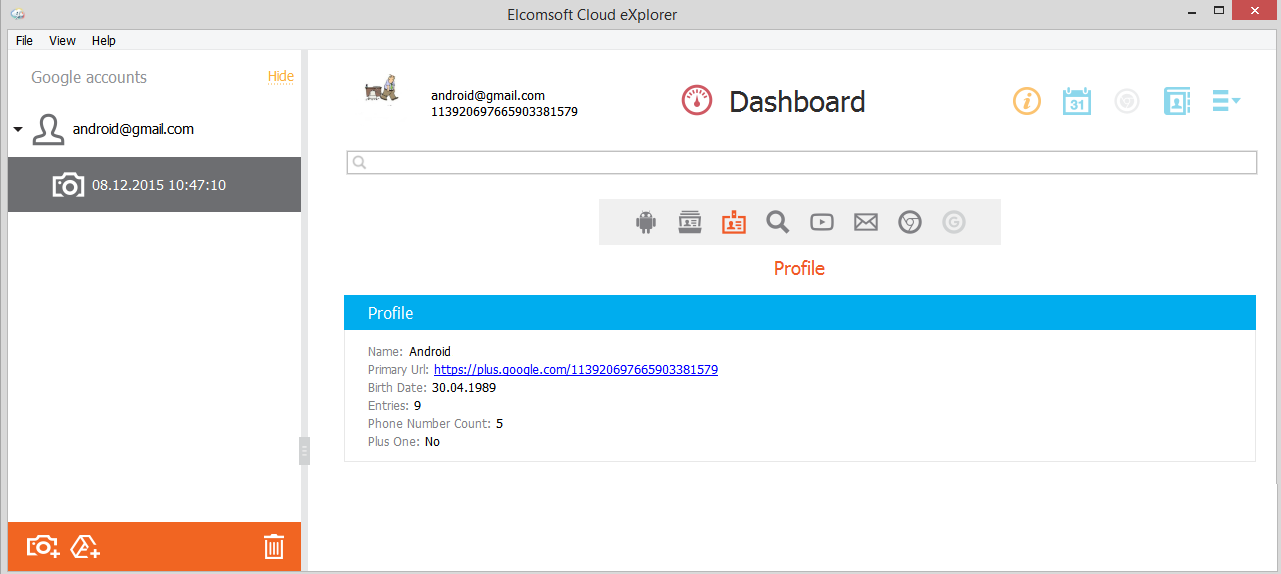Open the Chrome category icon
Image resolution: width=1281 pixels, height=574 pixels.
pos(910,222)
